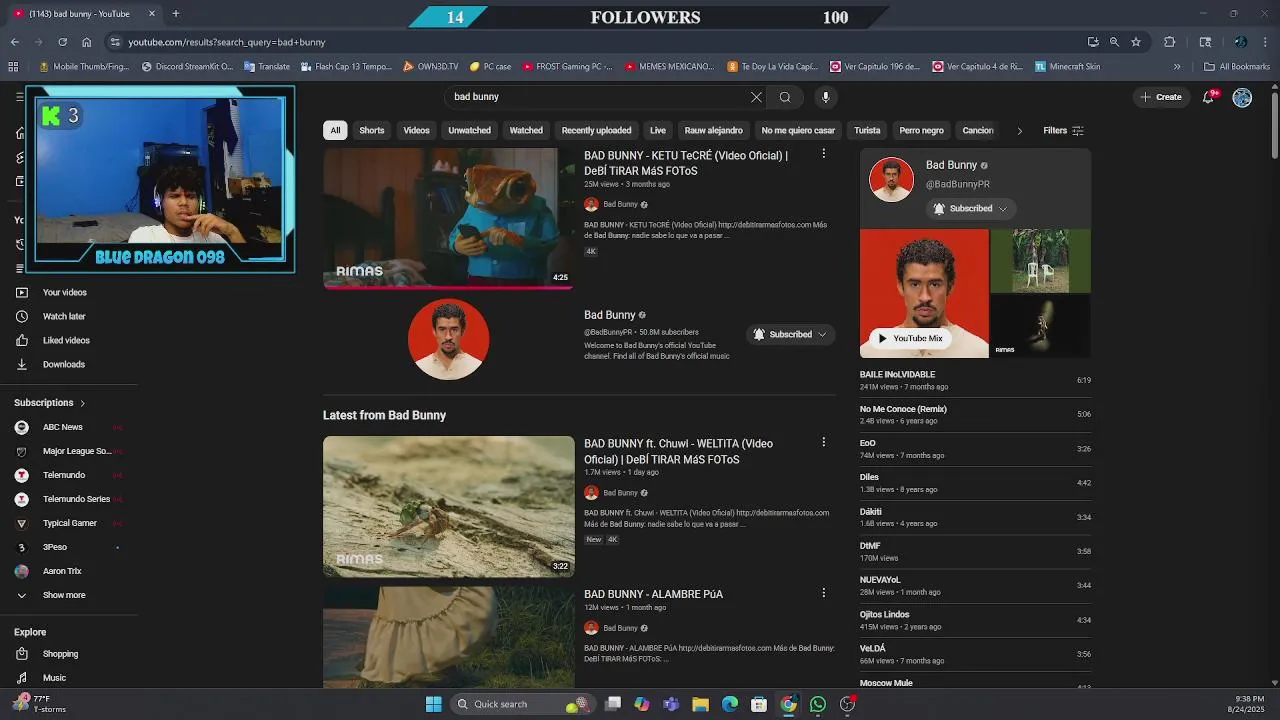Image resolution: width=1280 pixels, height=720 pixels.
Task: Select the Recently uploaded chip
Action: (596, 130)
